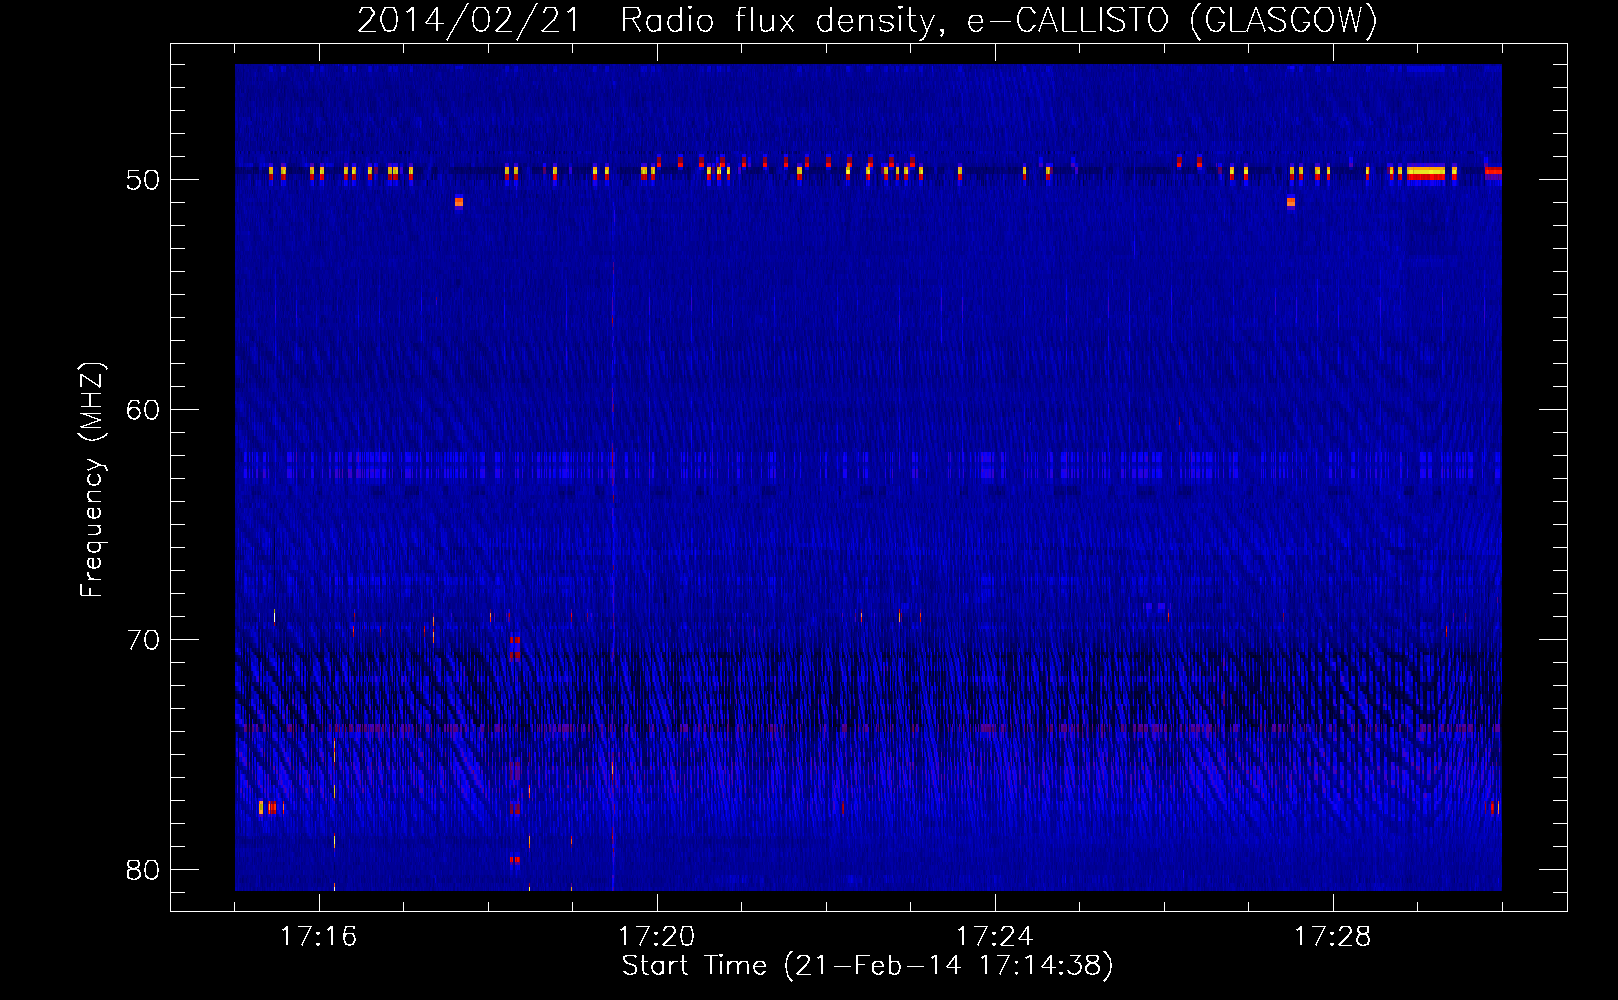Click the 17:20 time tick label
Image resolution: width=1618 pixels, height=1000 pixels.
(x=656, y=937)
